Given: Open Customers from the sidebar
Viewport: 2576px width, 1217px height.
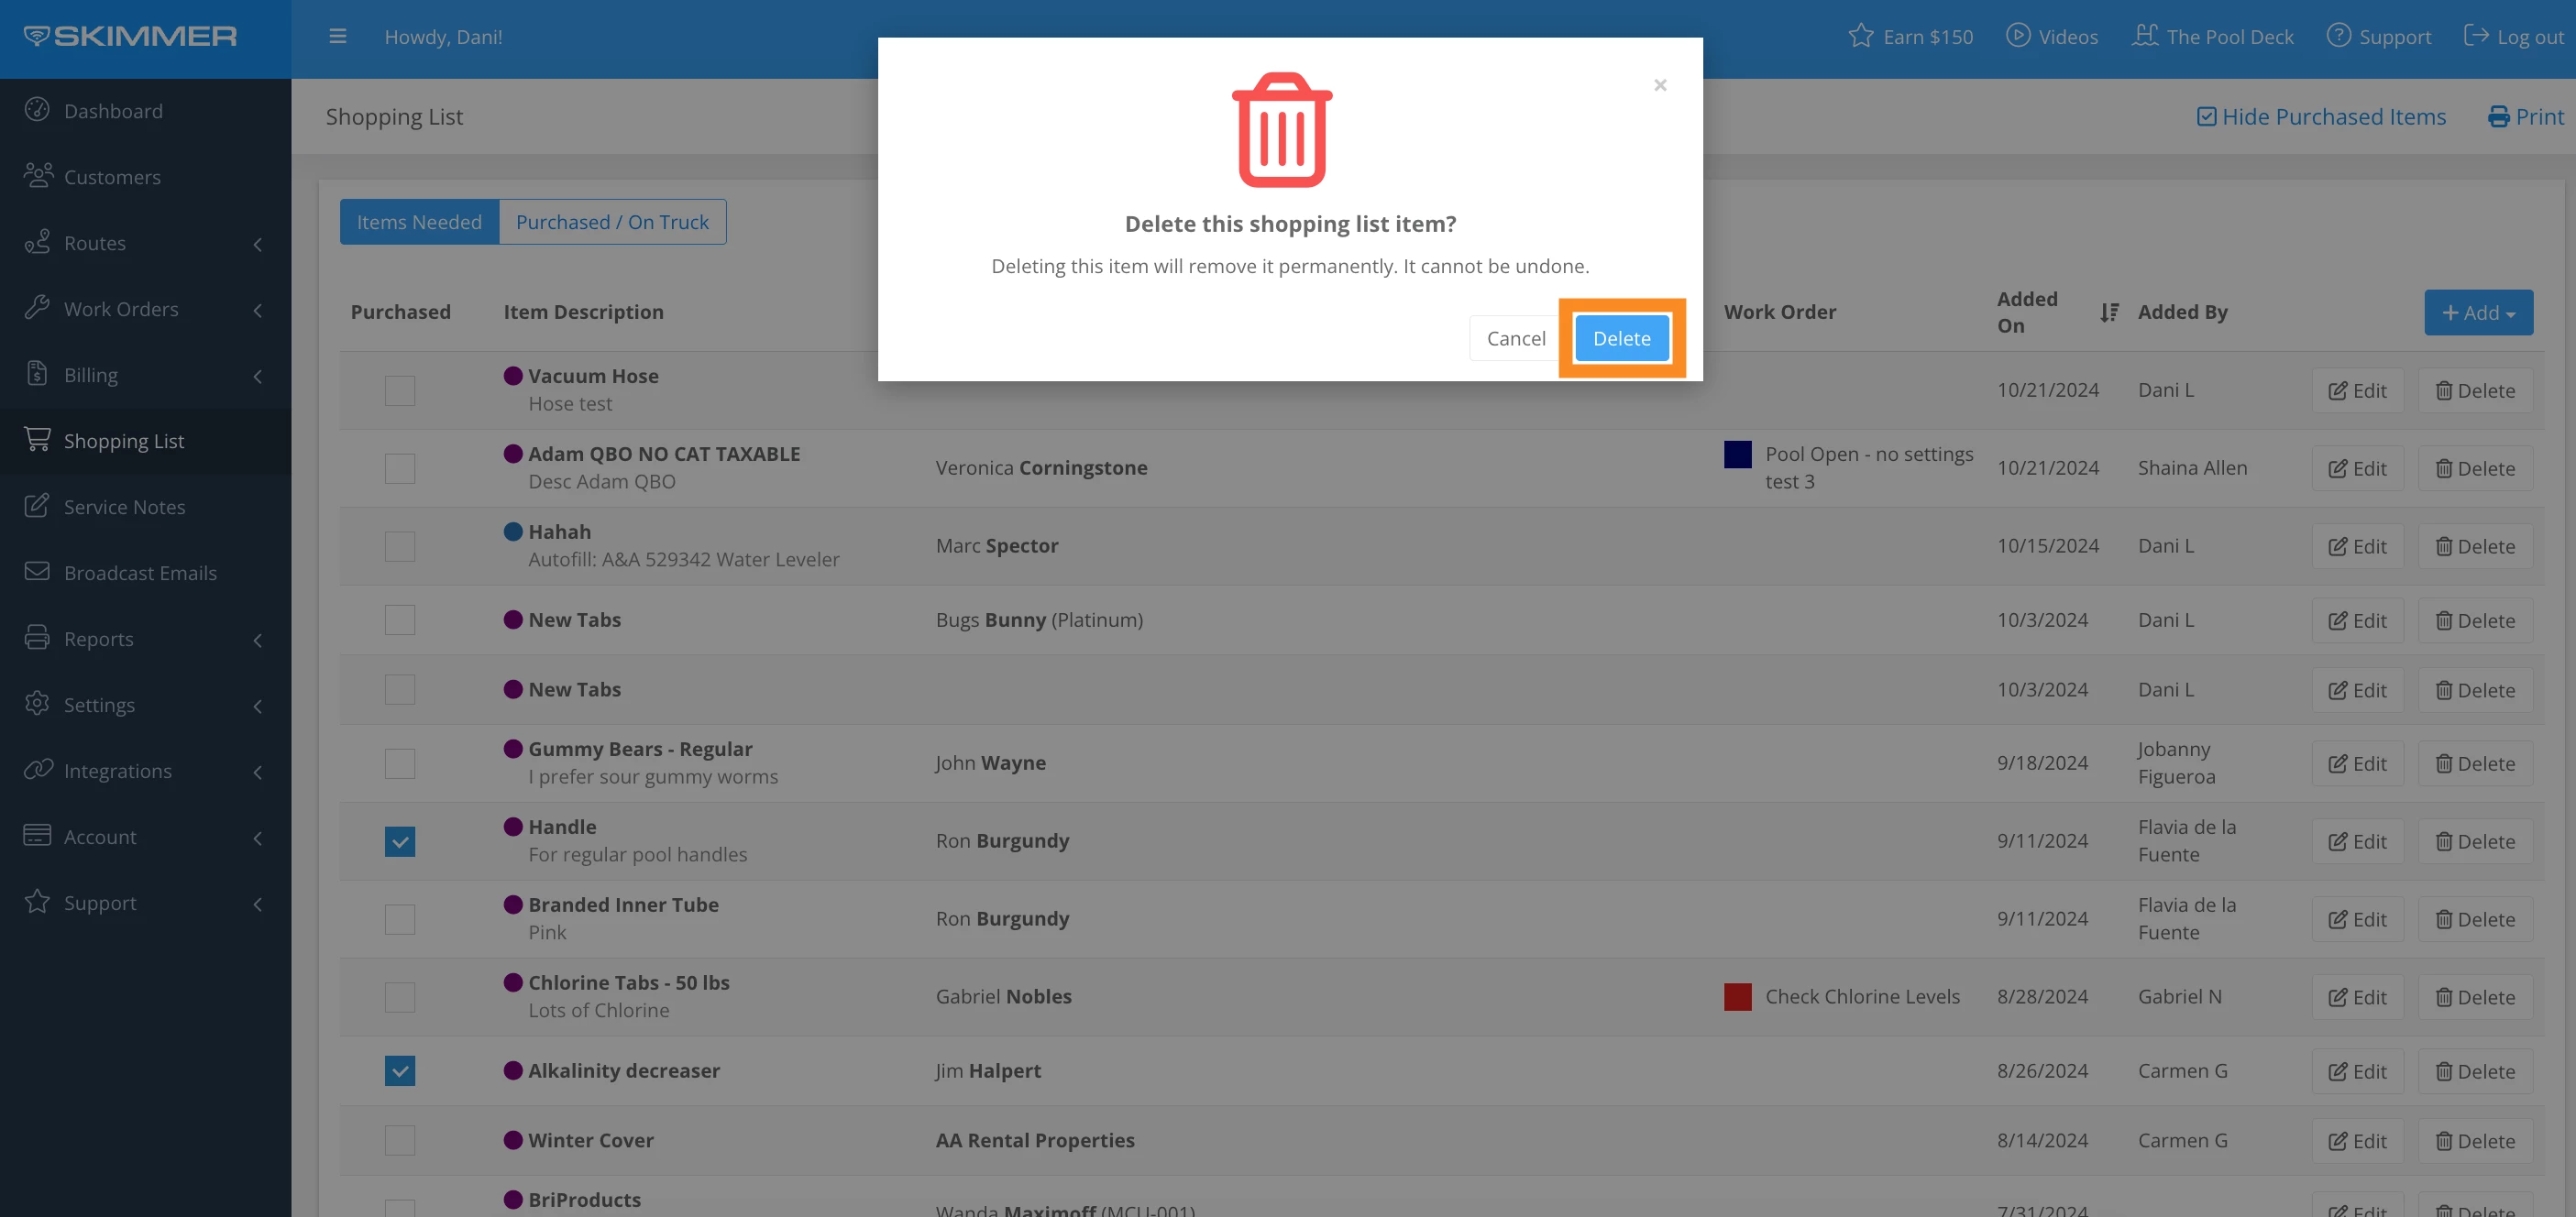Looking at the screenshot, I should [111, 177].
